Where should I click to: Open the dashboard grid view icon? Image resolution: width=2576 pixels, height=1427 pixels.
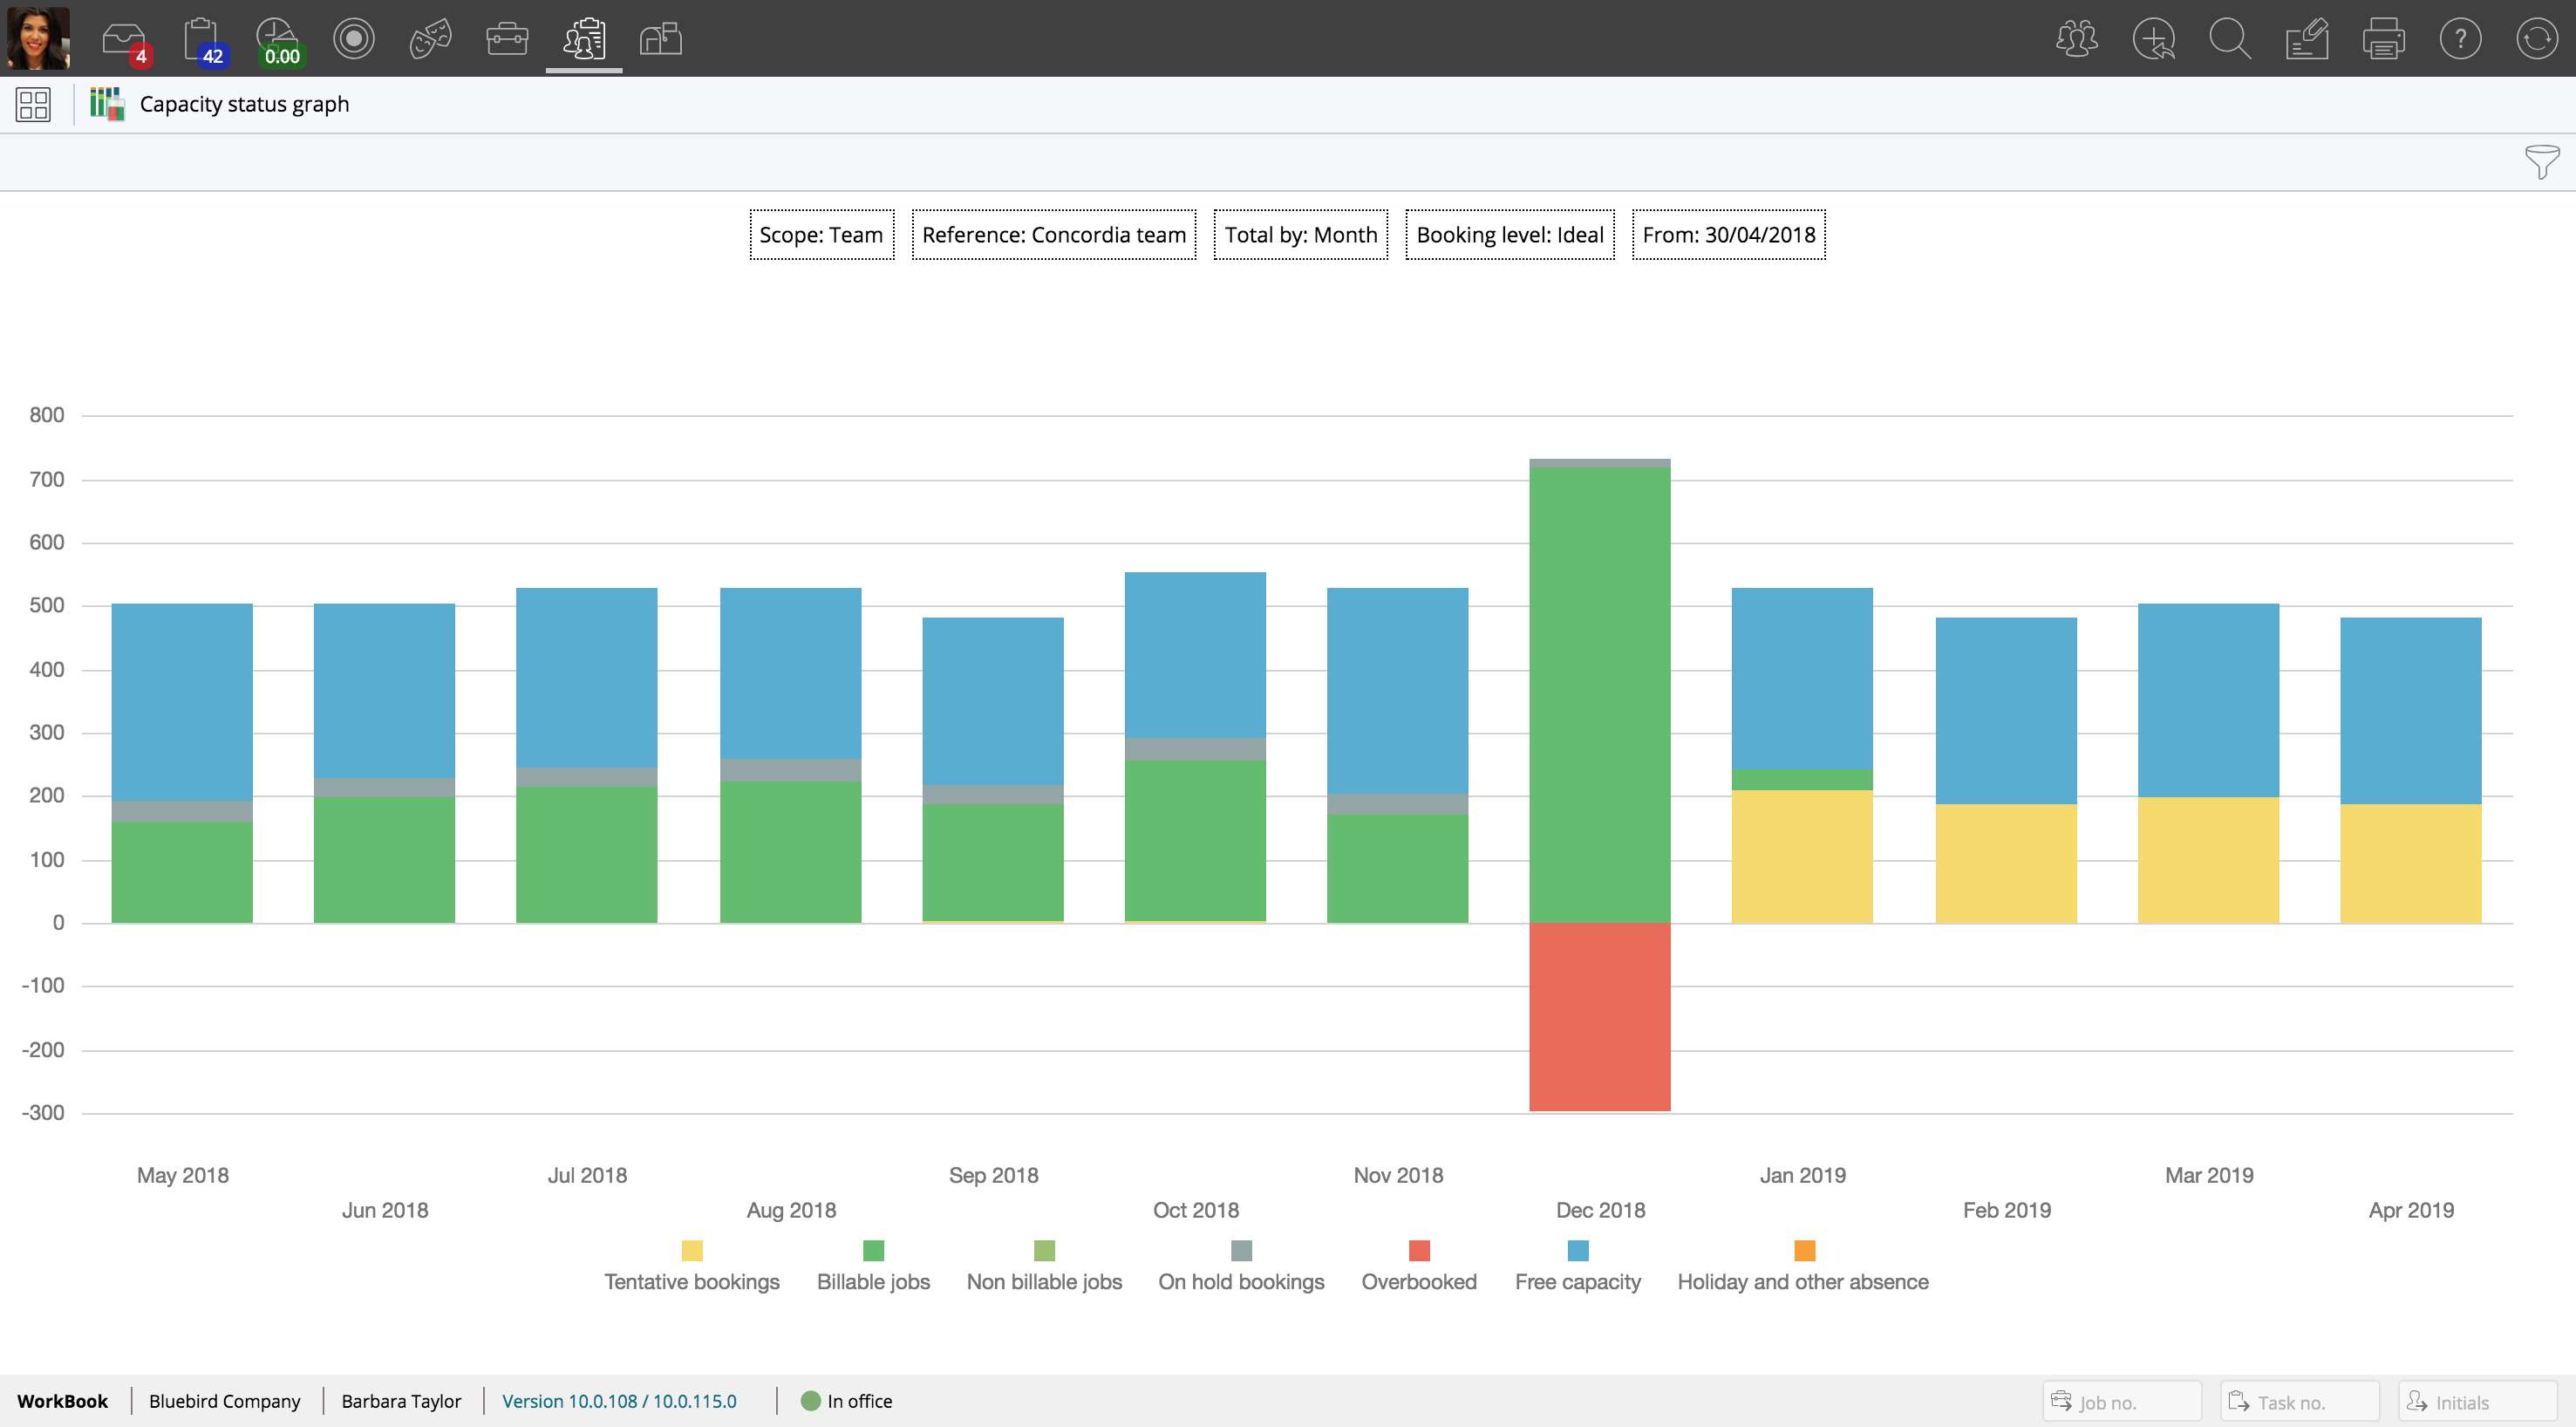(33, 104)
